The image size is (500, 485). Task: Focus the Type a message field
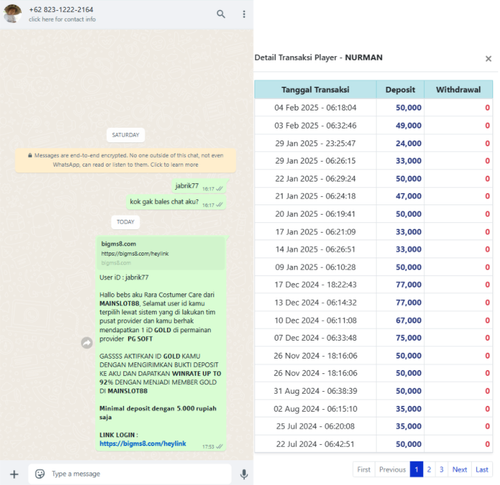coord(130,474)
